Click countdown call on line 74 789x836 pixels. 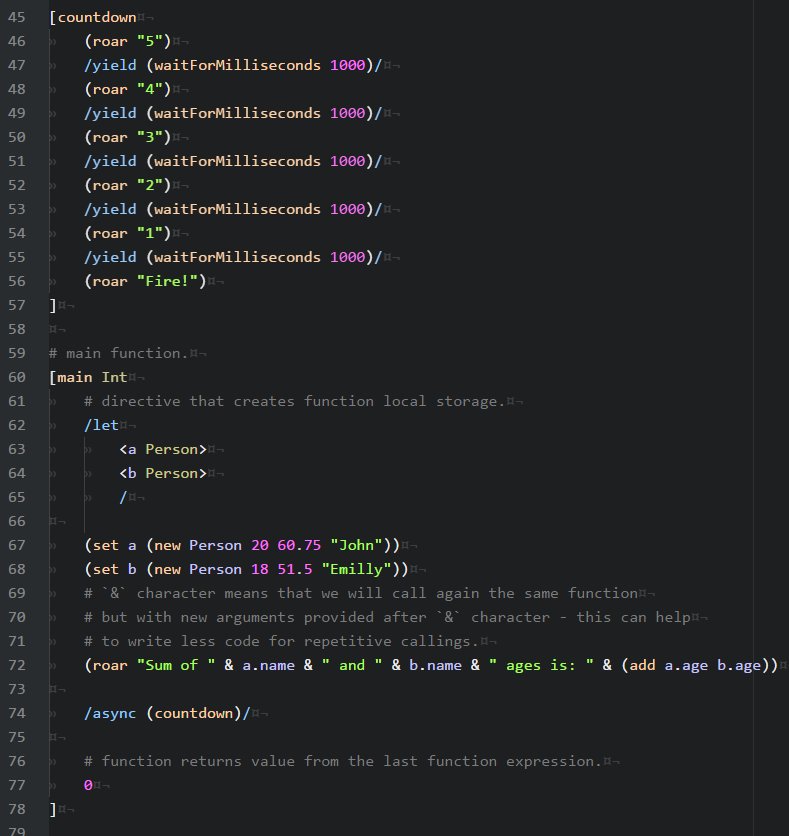click(x=194, y=713)
